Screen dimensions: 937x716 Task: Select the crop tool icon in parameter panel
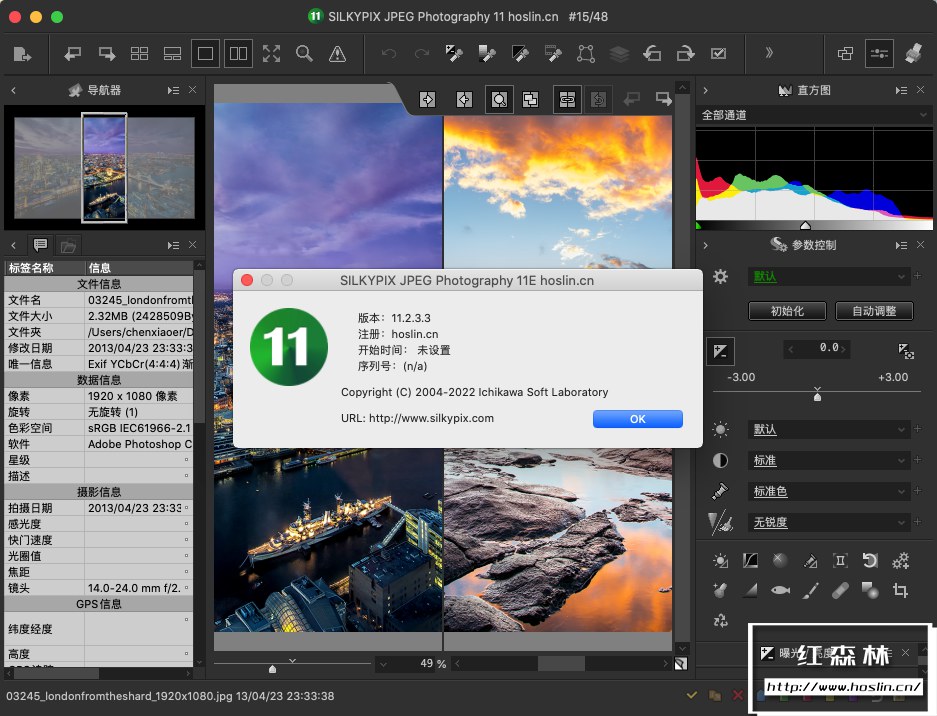click(900, 591)
